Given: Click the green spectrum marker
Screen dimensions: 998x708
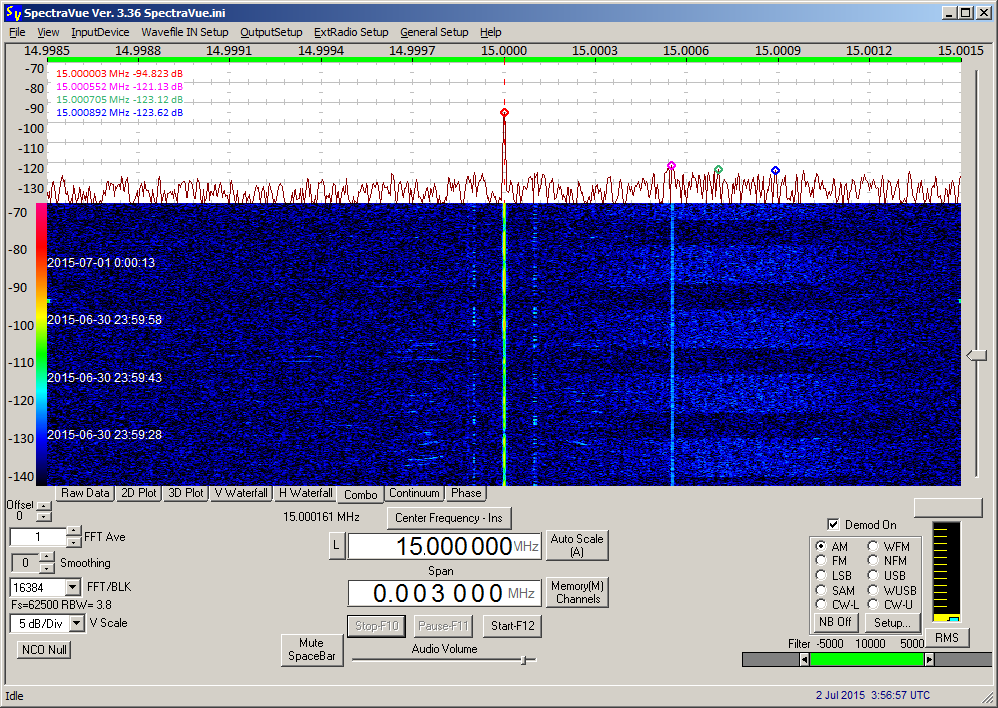Looking at the screenshot, I should click(x=718, y=169).
